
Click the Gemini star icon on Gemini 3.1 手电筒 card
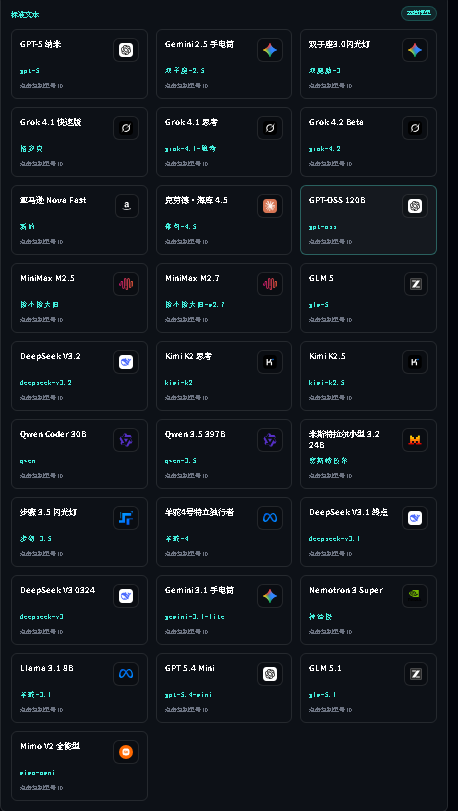[x=270, y=596]
